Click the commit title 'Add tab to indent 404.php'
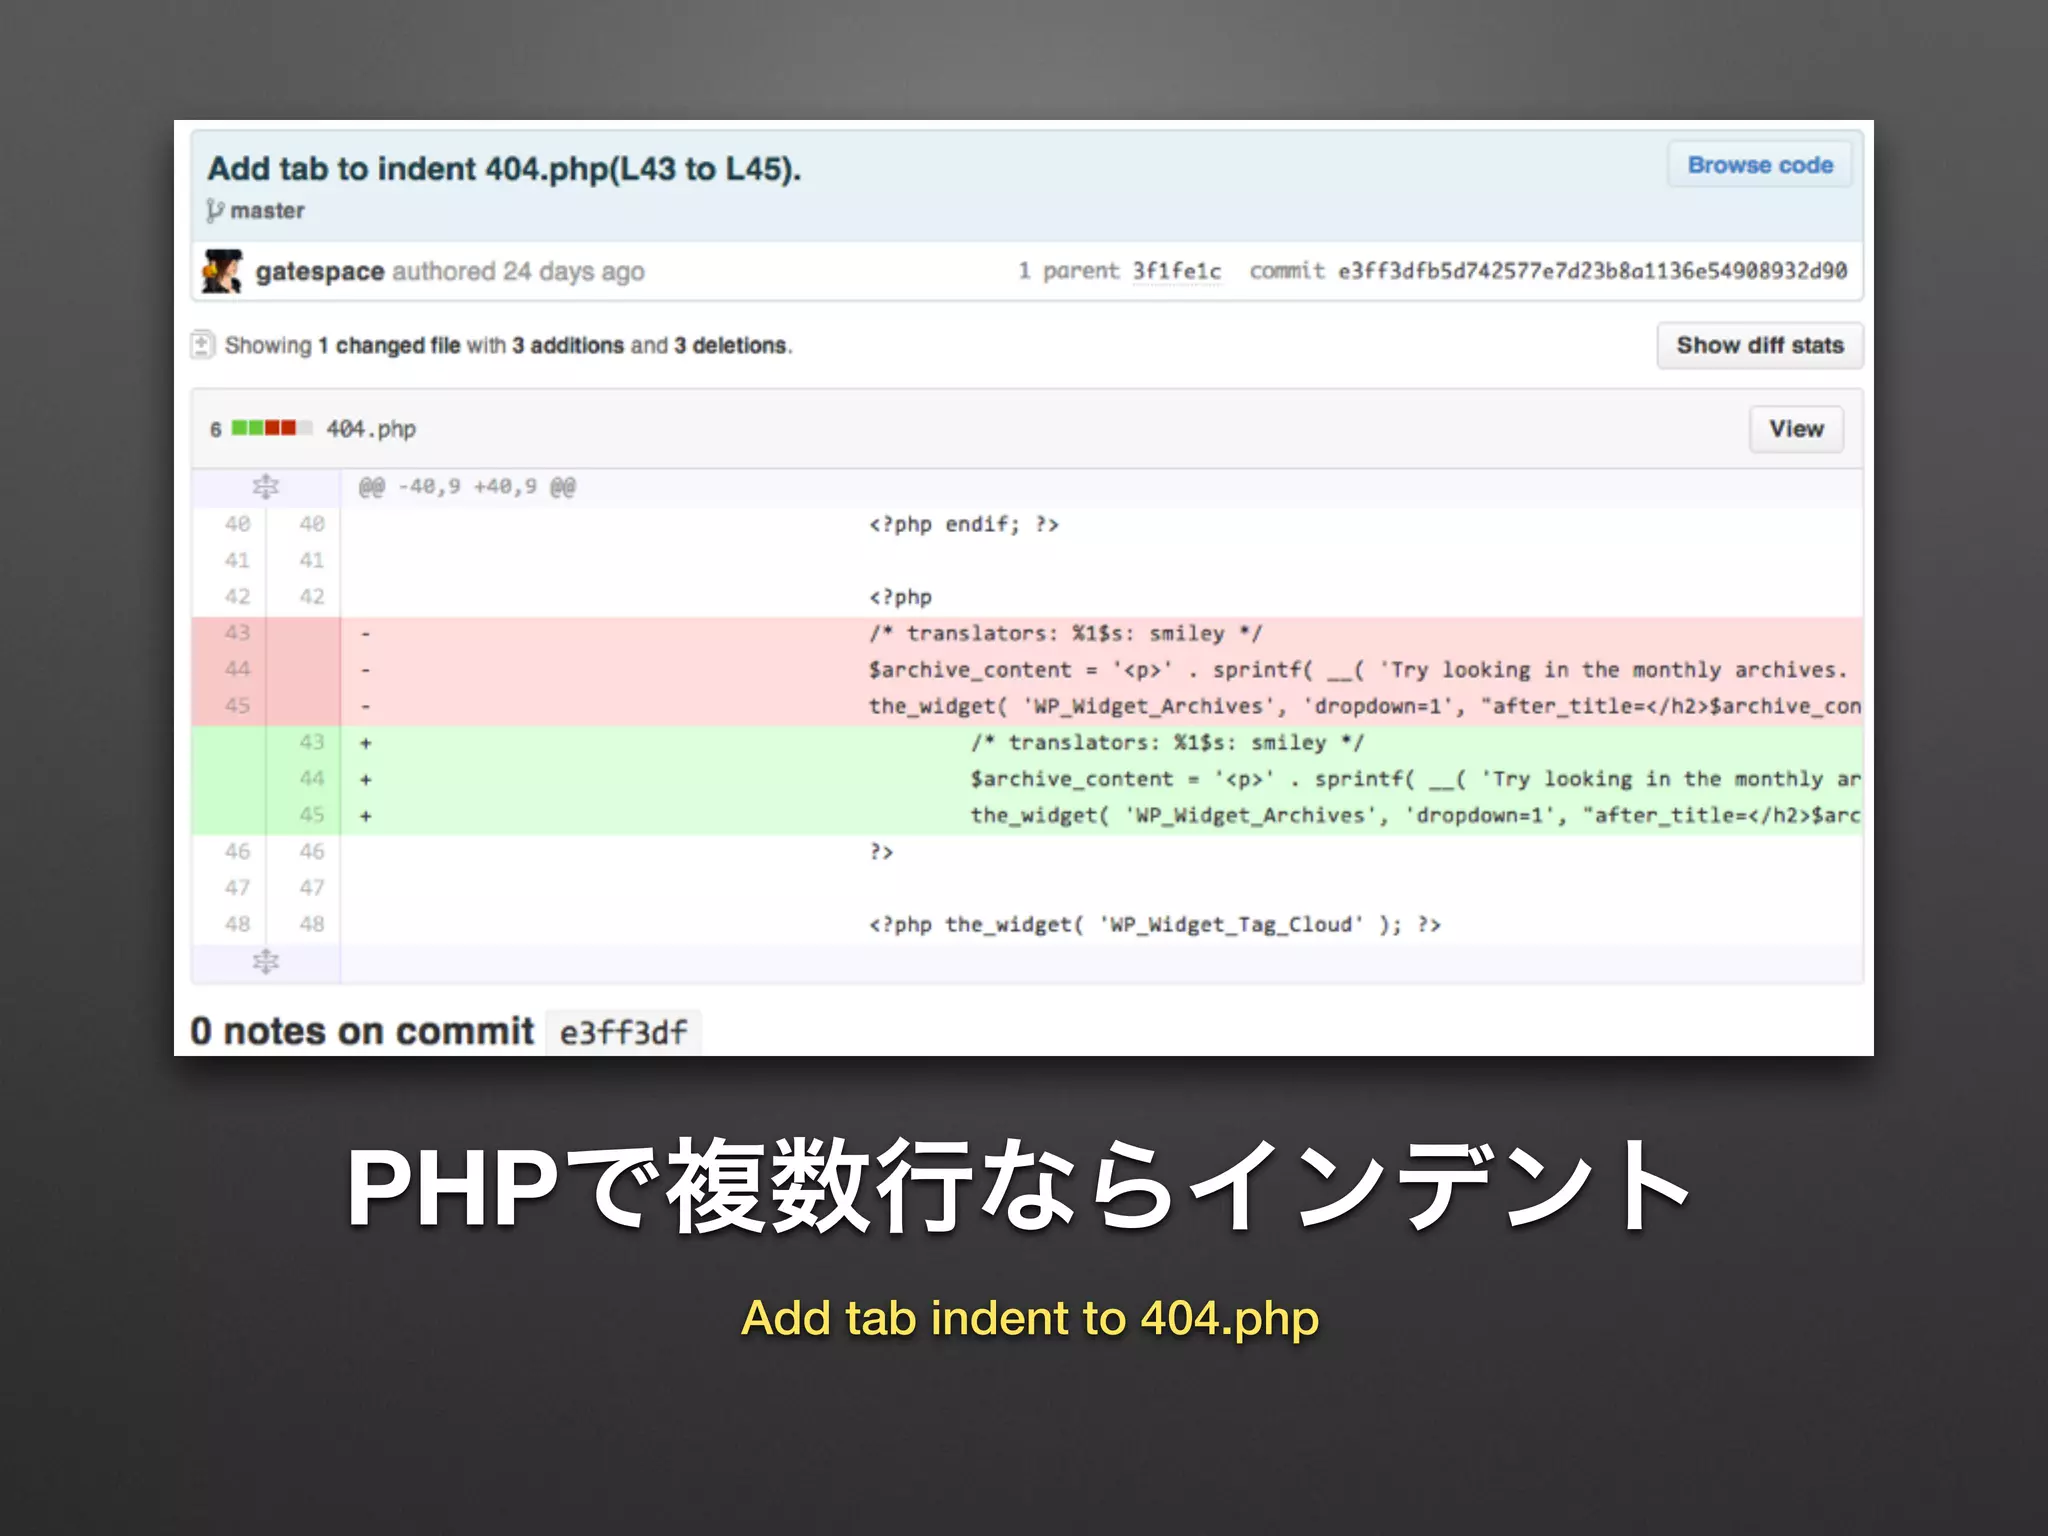The height and width of the screenshot is (1536, 2048). [x=504, y=169]
